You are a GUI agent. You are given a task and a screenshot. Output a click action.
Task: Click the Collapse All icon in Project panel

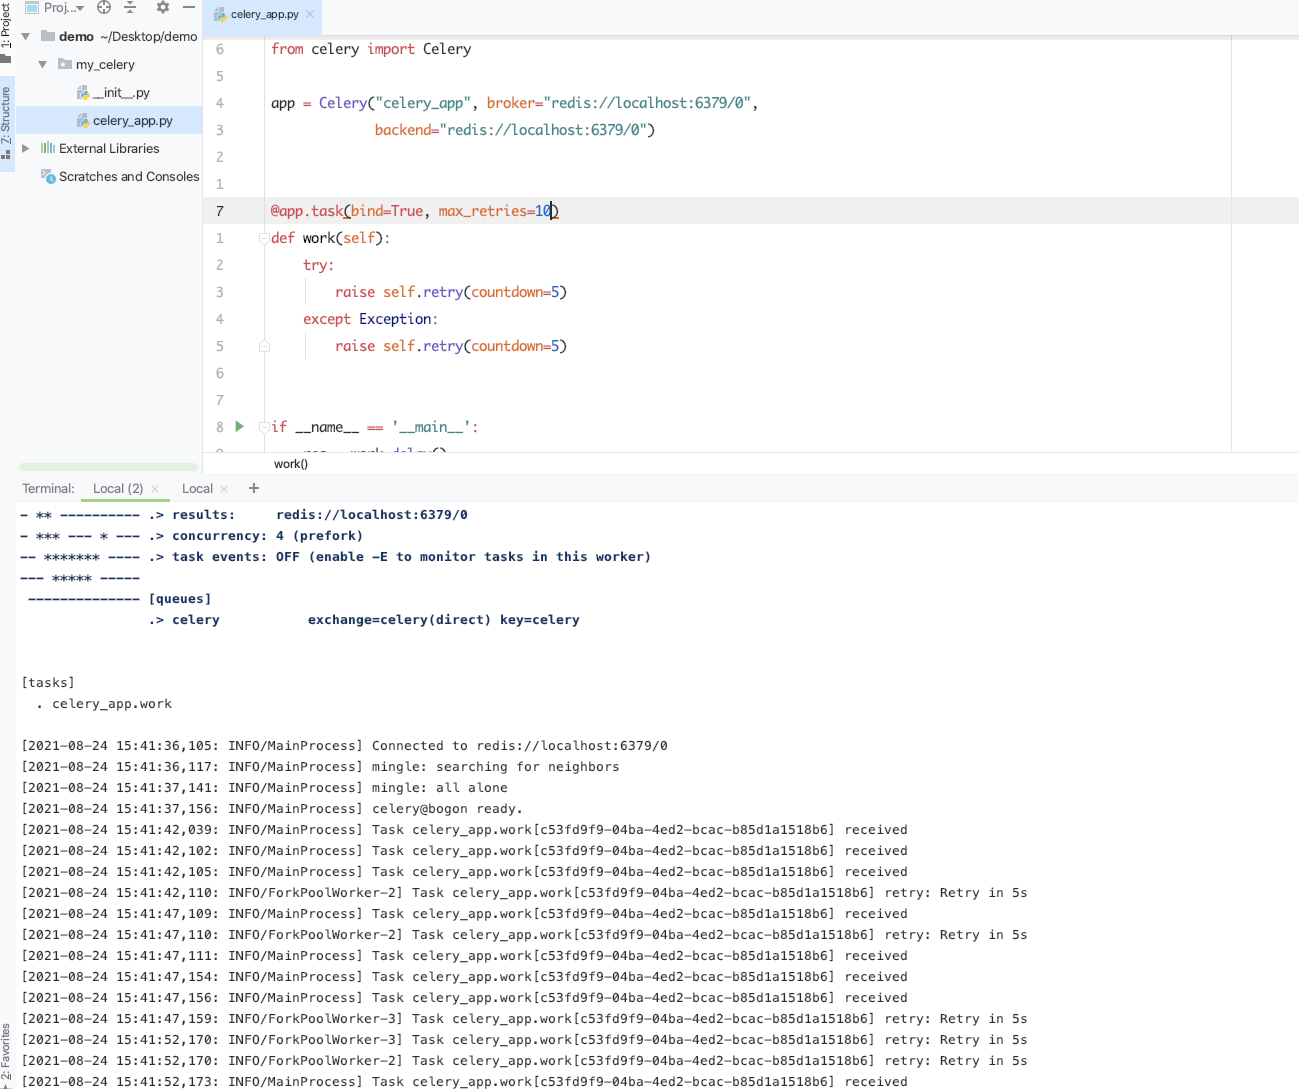[x=130, y=7]
